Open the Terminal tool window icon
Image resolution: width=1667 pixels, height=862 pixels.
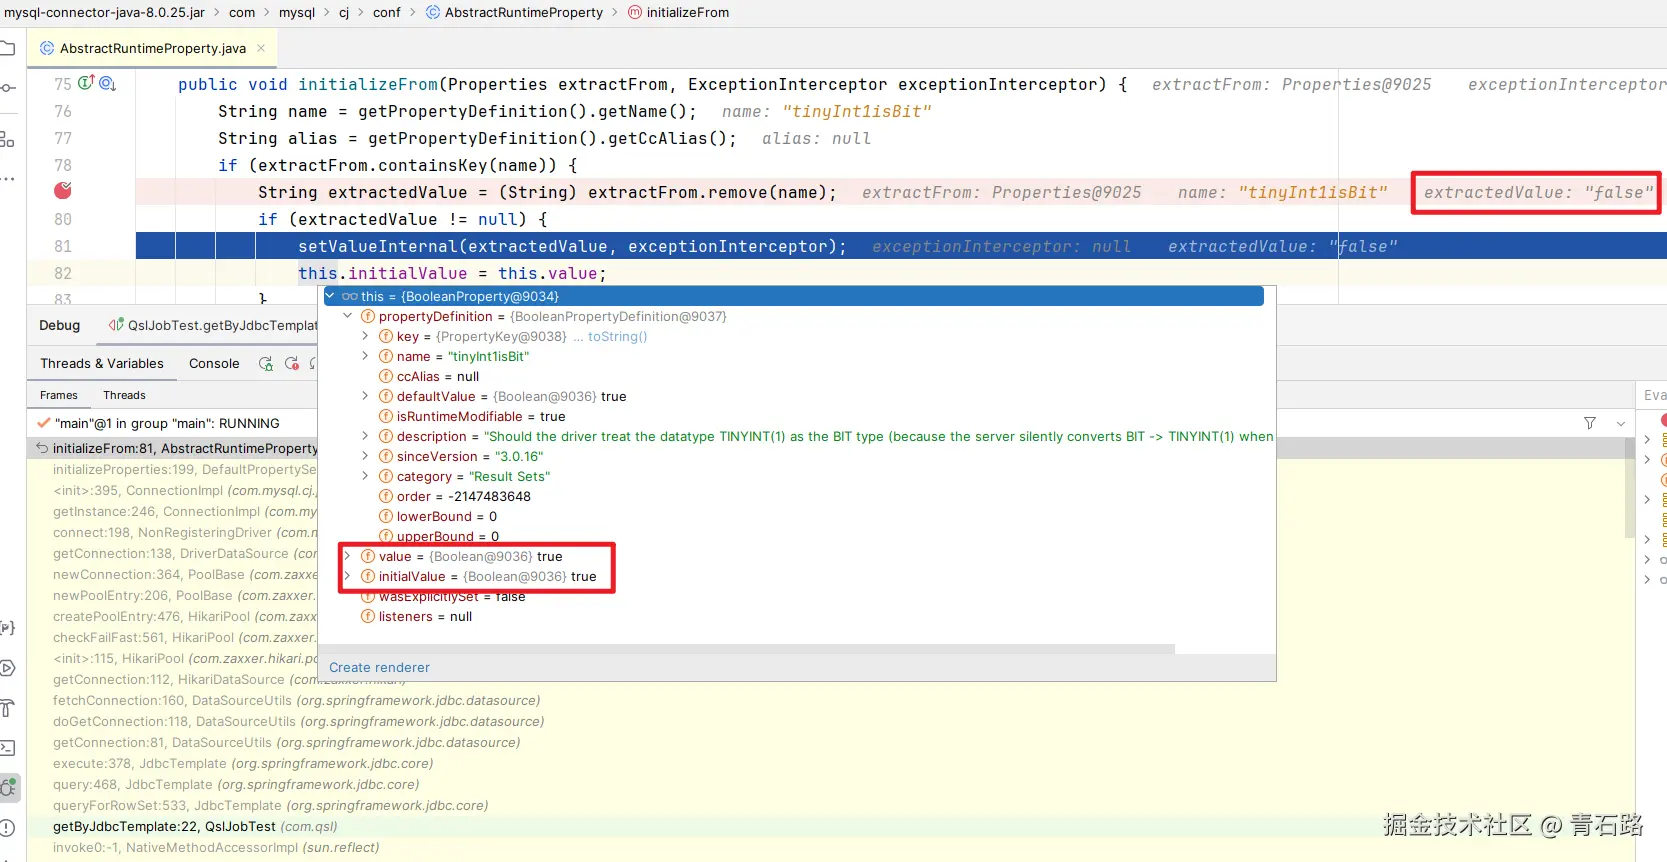[x=7, y=748]
